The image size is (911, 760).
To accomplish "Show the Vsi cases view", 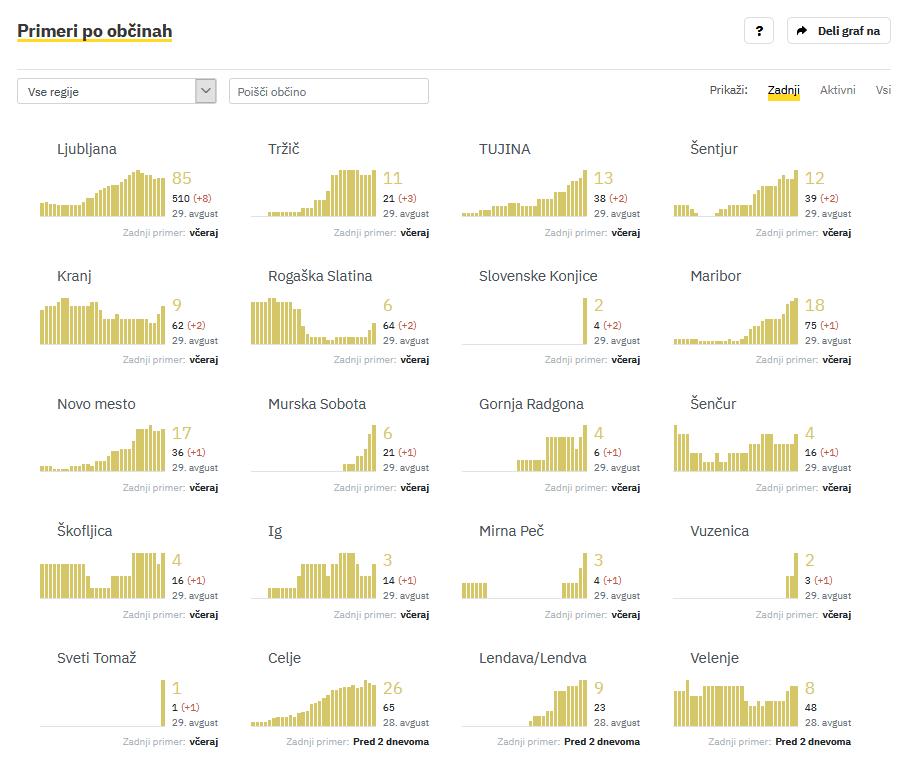I will [883, 90].
